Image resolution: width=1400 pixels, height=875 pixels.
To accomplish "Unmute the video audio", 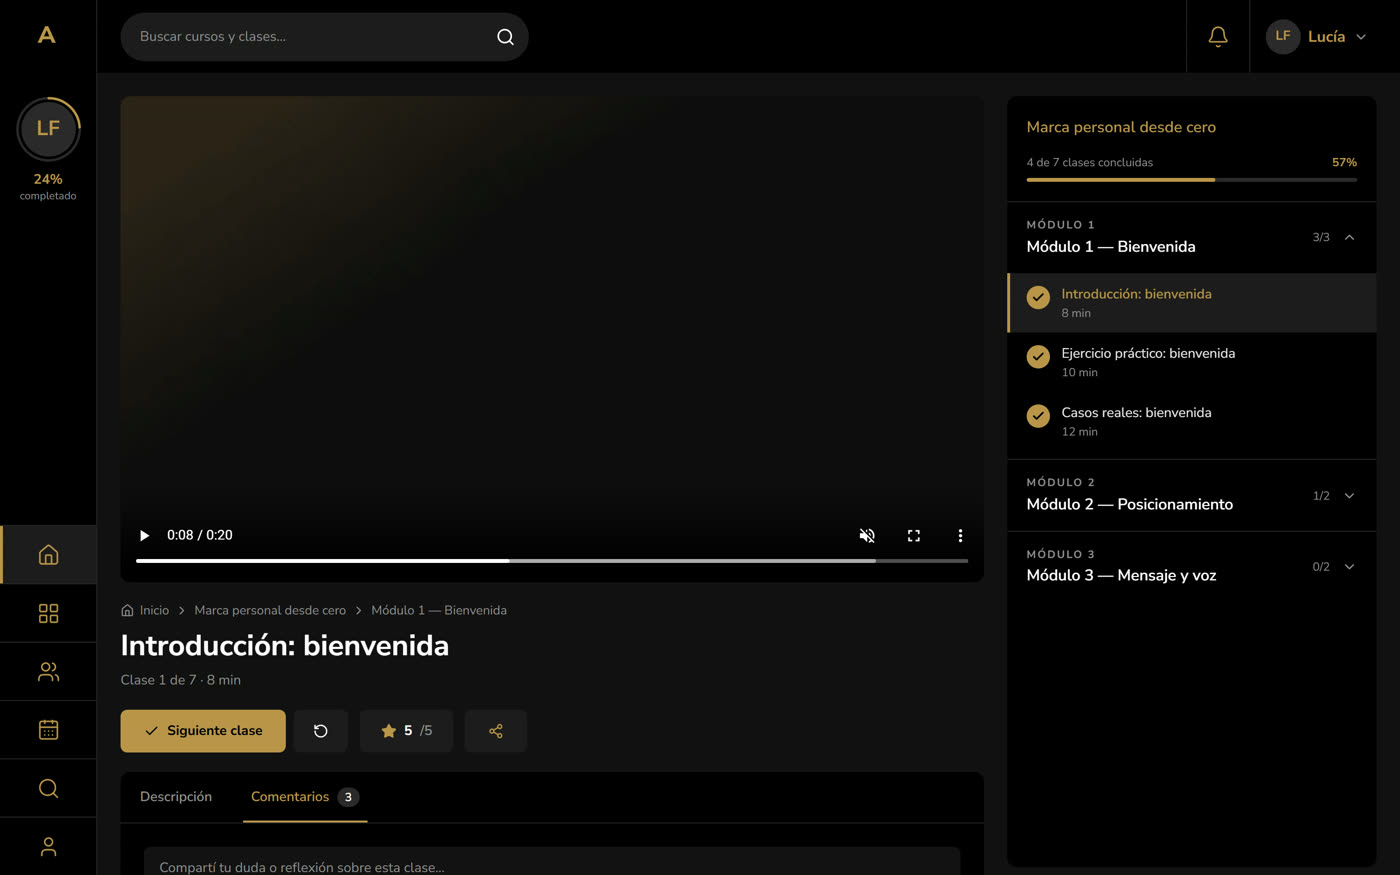I will (x=867, y=535).
